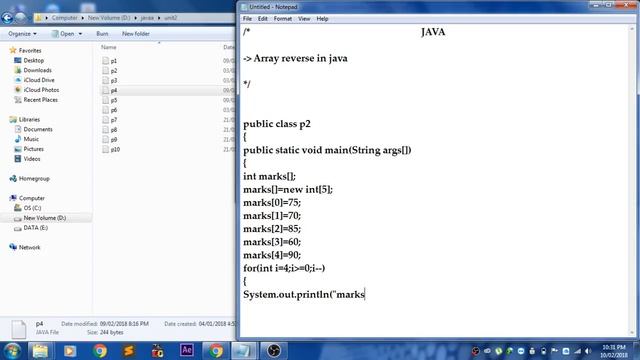The width and height of the screenshot is (640, 360).
Task: Open the File Explorer taskbar icon
Action: 40,351
